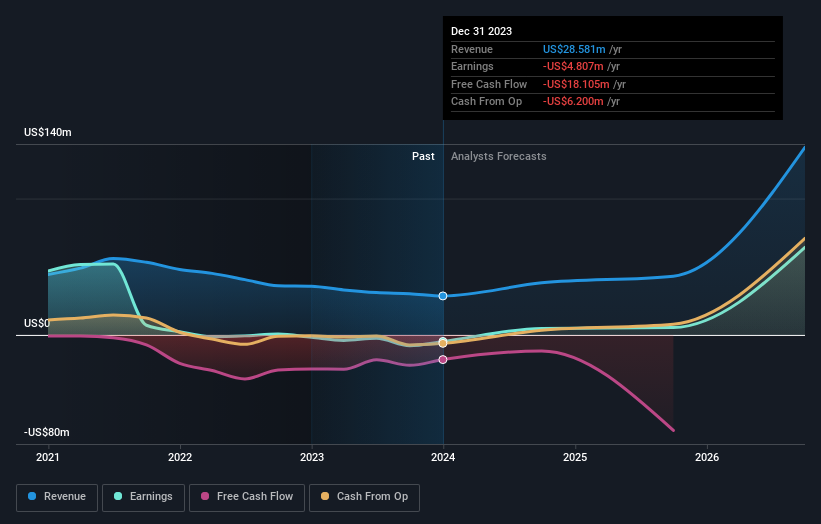Click the US$0 y-axis label
The height and width of the screenshot is (524, 821).
click(x=37, y=323)
